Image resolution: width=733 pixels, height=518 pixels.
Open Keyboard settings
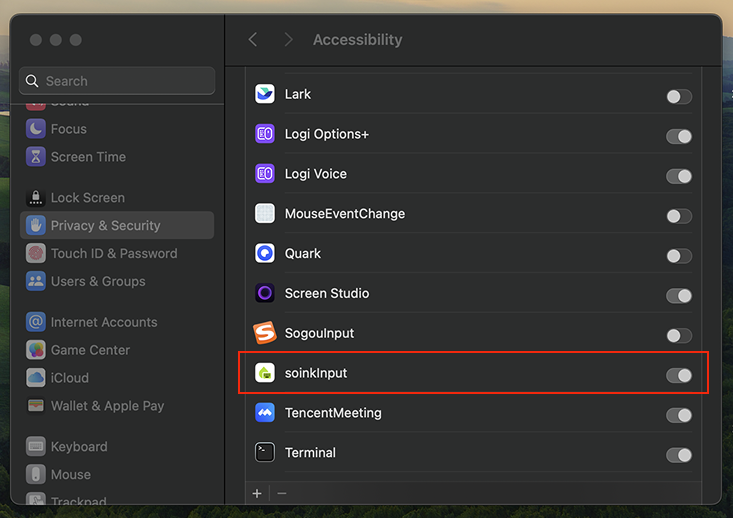pyautogui.click(x=117, y=446)
